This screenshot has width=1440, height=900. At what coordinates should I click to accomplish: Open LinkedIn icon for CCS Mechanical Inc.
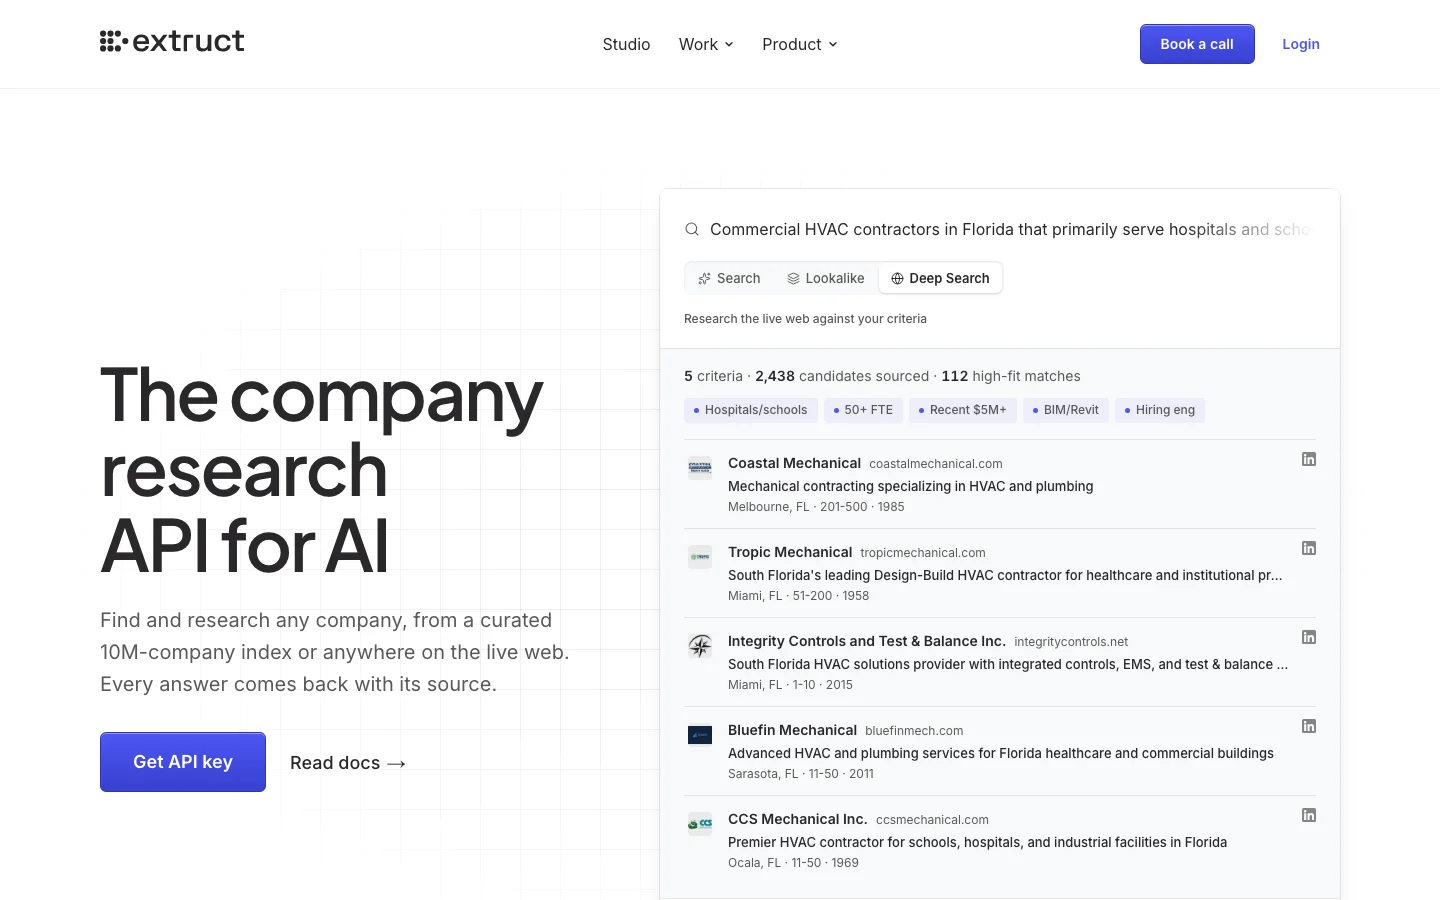tap(1308, 815)
